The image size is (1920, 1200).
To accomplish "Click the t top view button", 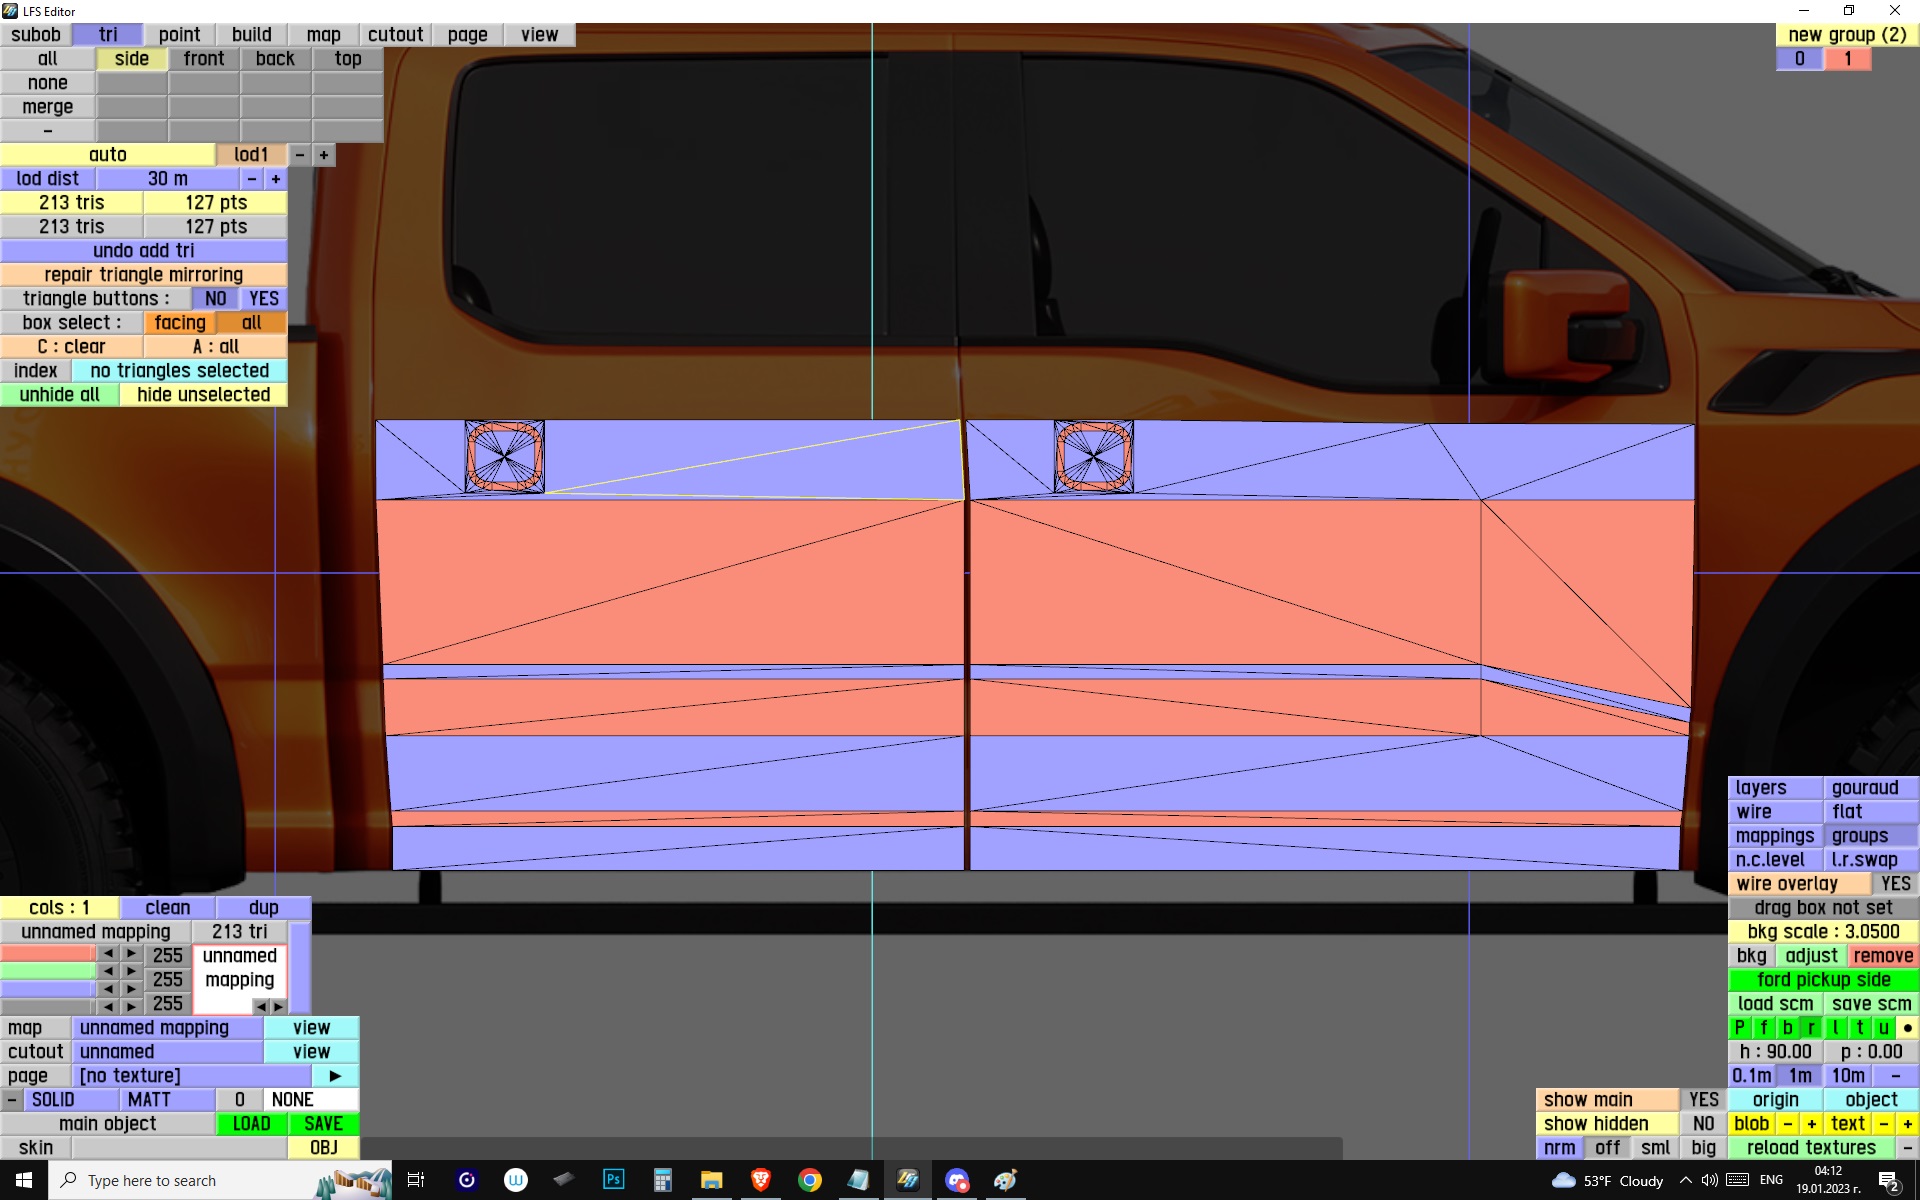I will pos(1859,1028).
